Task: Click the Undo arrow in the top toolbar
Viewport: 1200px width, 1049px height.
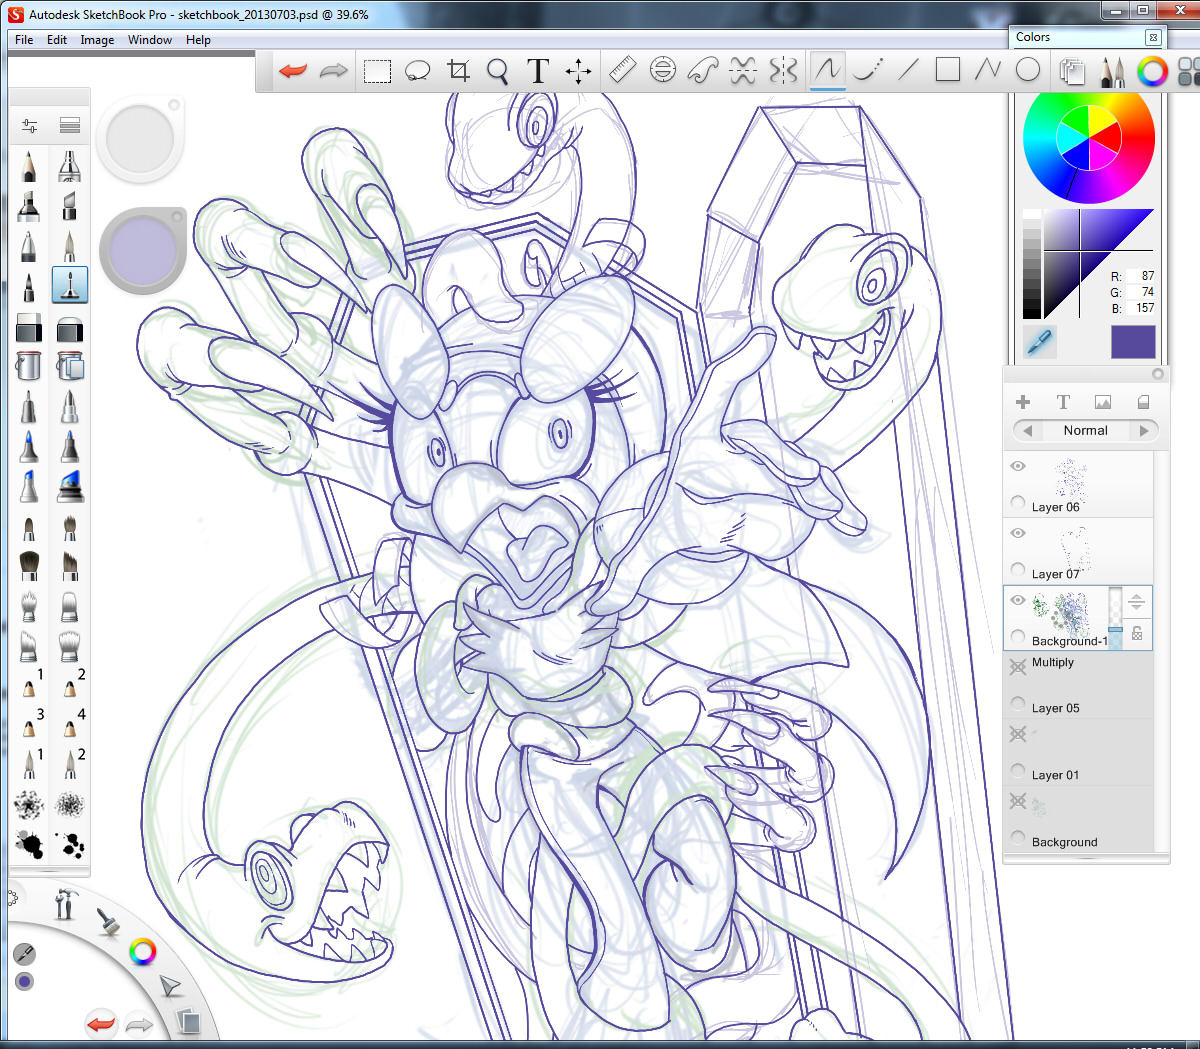Action: (x=293, y=71)
